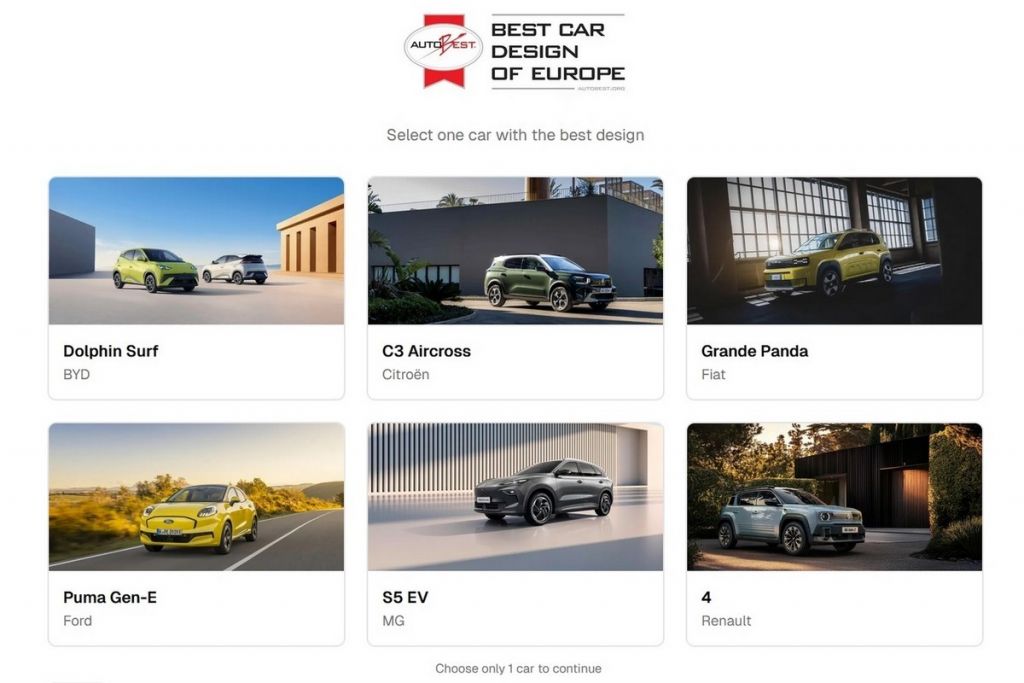
Task: Choose the Fiat Grande Panda photo
Action: [x=834, y=251]
